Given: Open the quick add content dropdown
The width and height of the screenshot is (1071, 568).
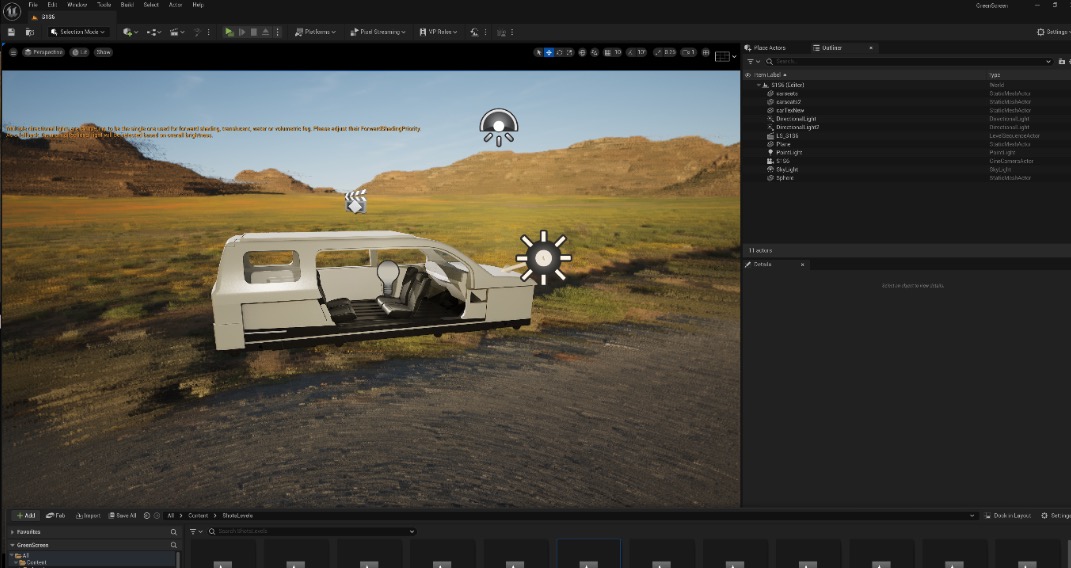Looking at the screenshot, I should point(130,32).
